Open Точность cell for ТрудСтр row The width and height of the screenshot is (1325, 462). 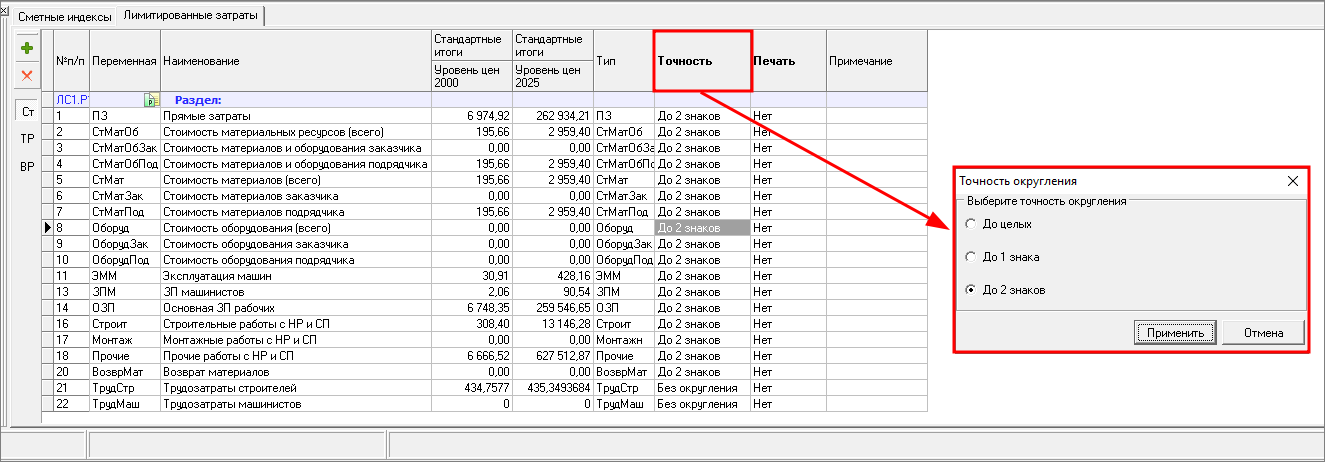click(x=701, y=388)
